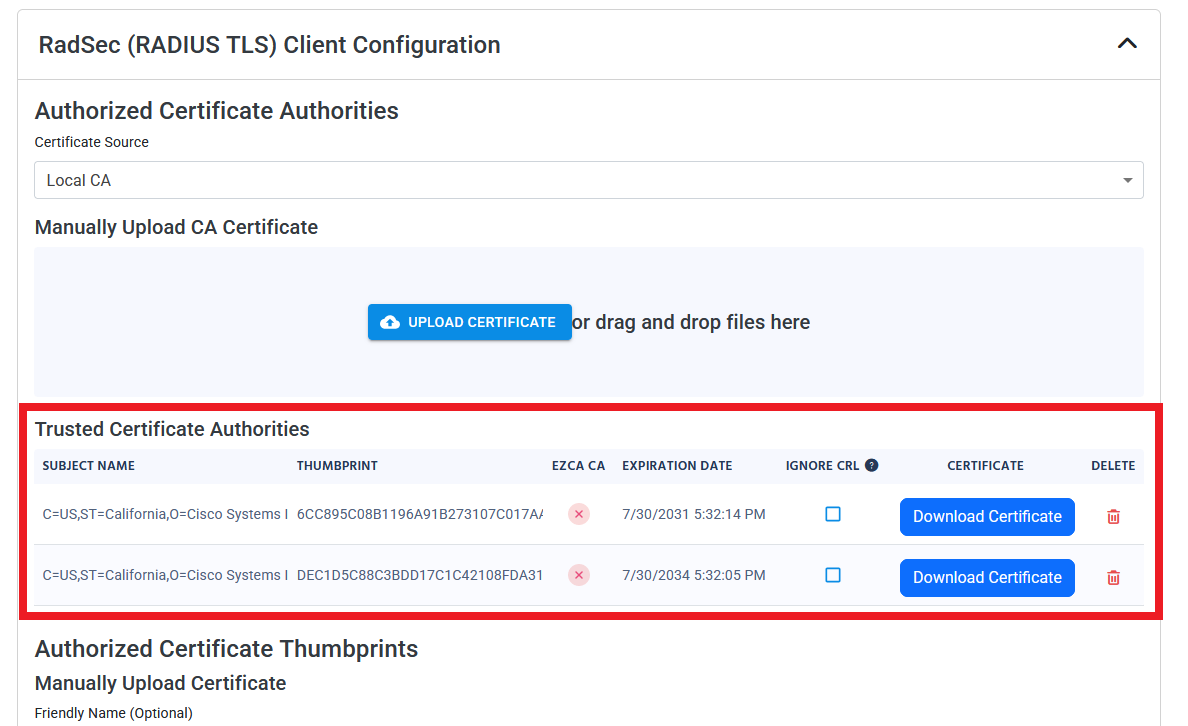Click EZCA CA status icon for 2034 certificate
This screenshot has height=726, width=1188.
point(579,575)
